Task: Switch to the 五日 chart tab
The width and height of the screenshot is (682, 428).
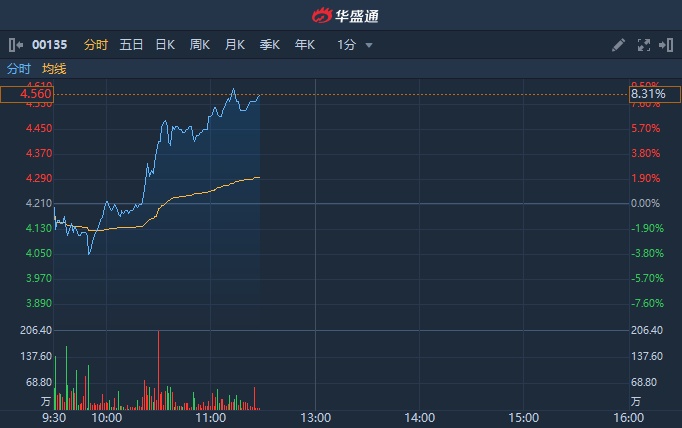Action: (x=131, y=45)
